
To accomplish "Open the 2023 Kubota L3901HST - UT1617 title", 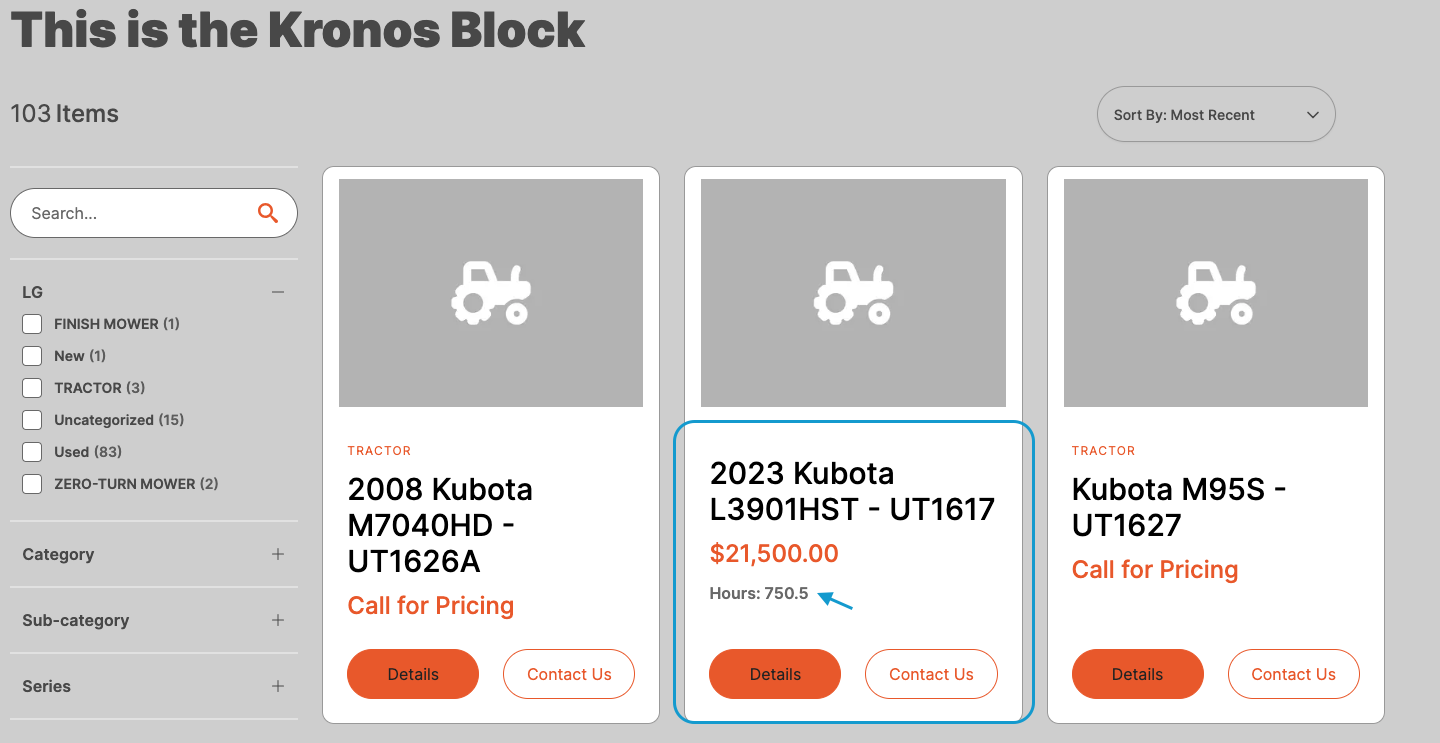I will [852, 491].
